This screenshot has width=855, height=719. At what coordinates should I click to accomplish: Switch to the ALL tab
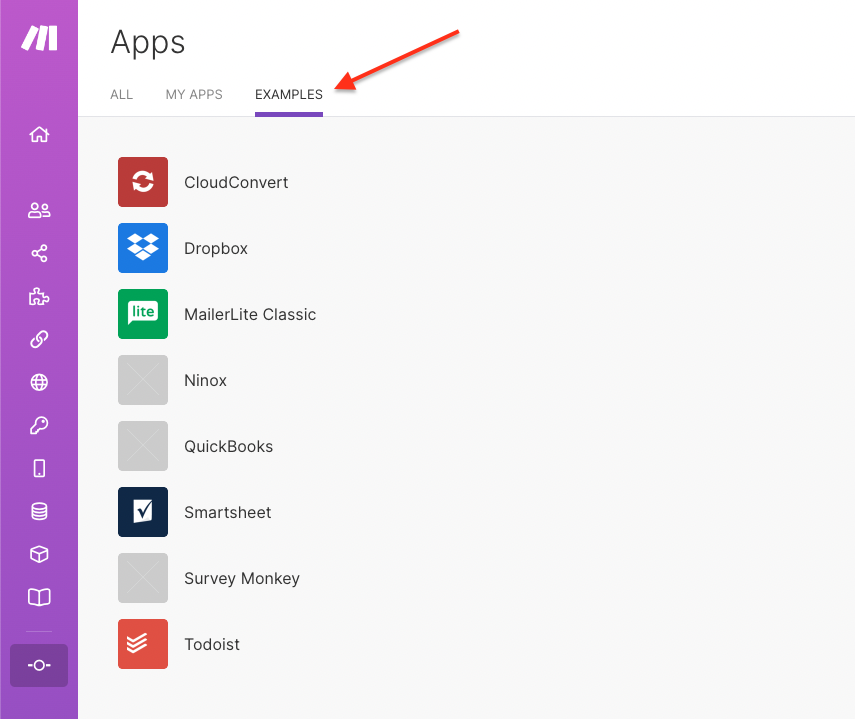122,94
